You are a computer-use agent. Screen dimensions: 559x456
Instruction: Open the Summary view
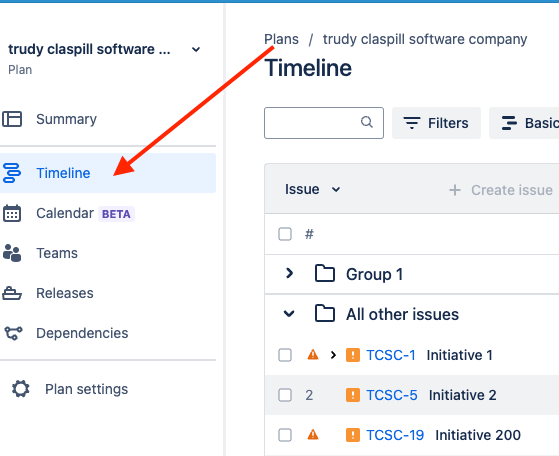click(x=107, y=119)
